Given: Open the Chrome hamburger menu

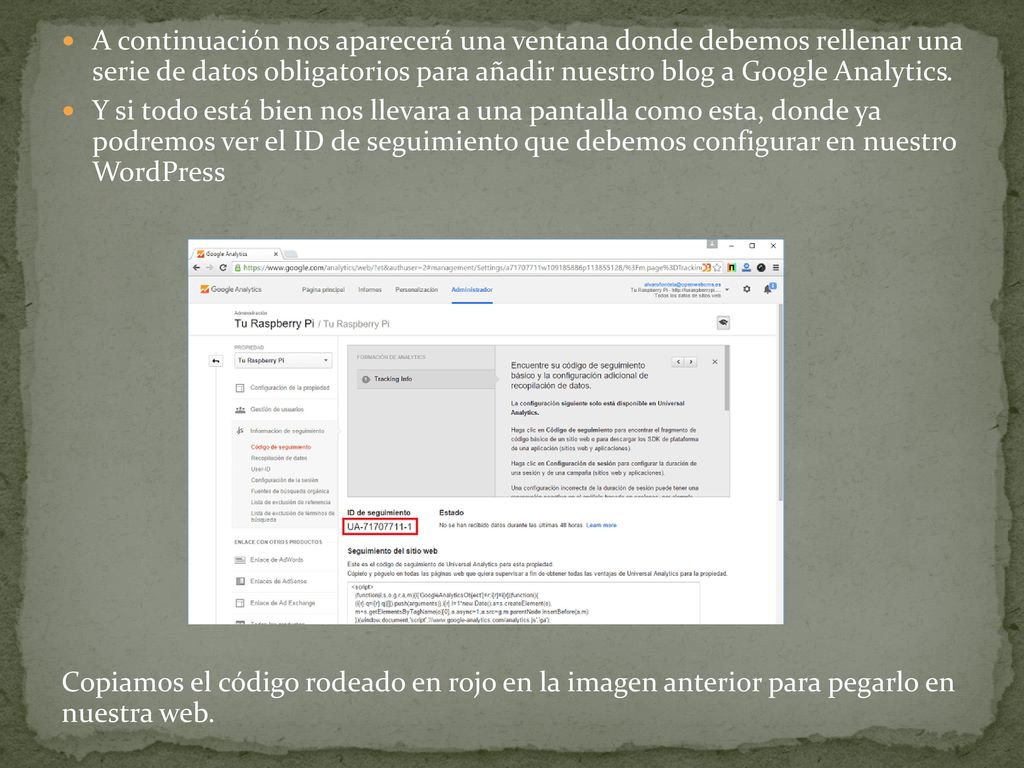Looking at the screenshot, I should coord(776,268).
